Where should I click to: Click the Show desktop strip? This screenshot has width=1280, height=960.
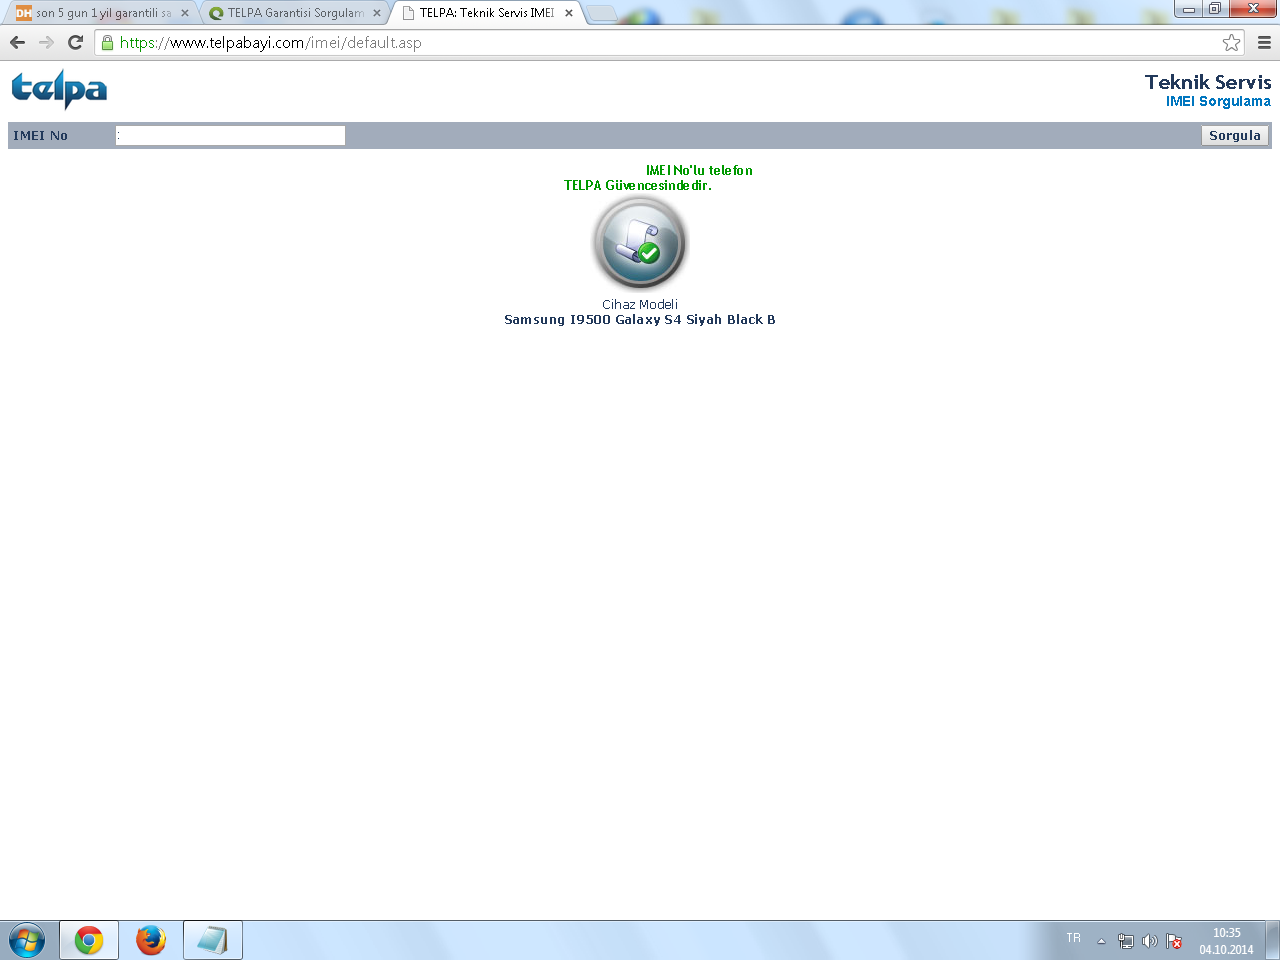click(x=1272, y=941)
